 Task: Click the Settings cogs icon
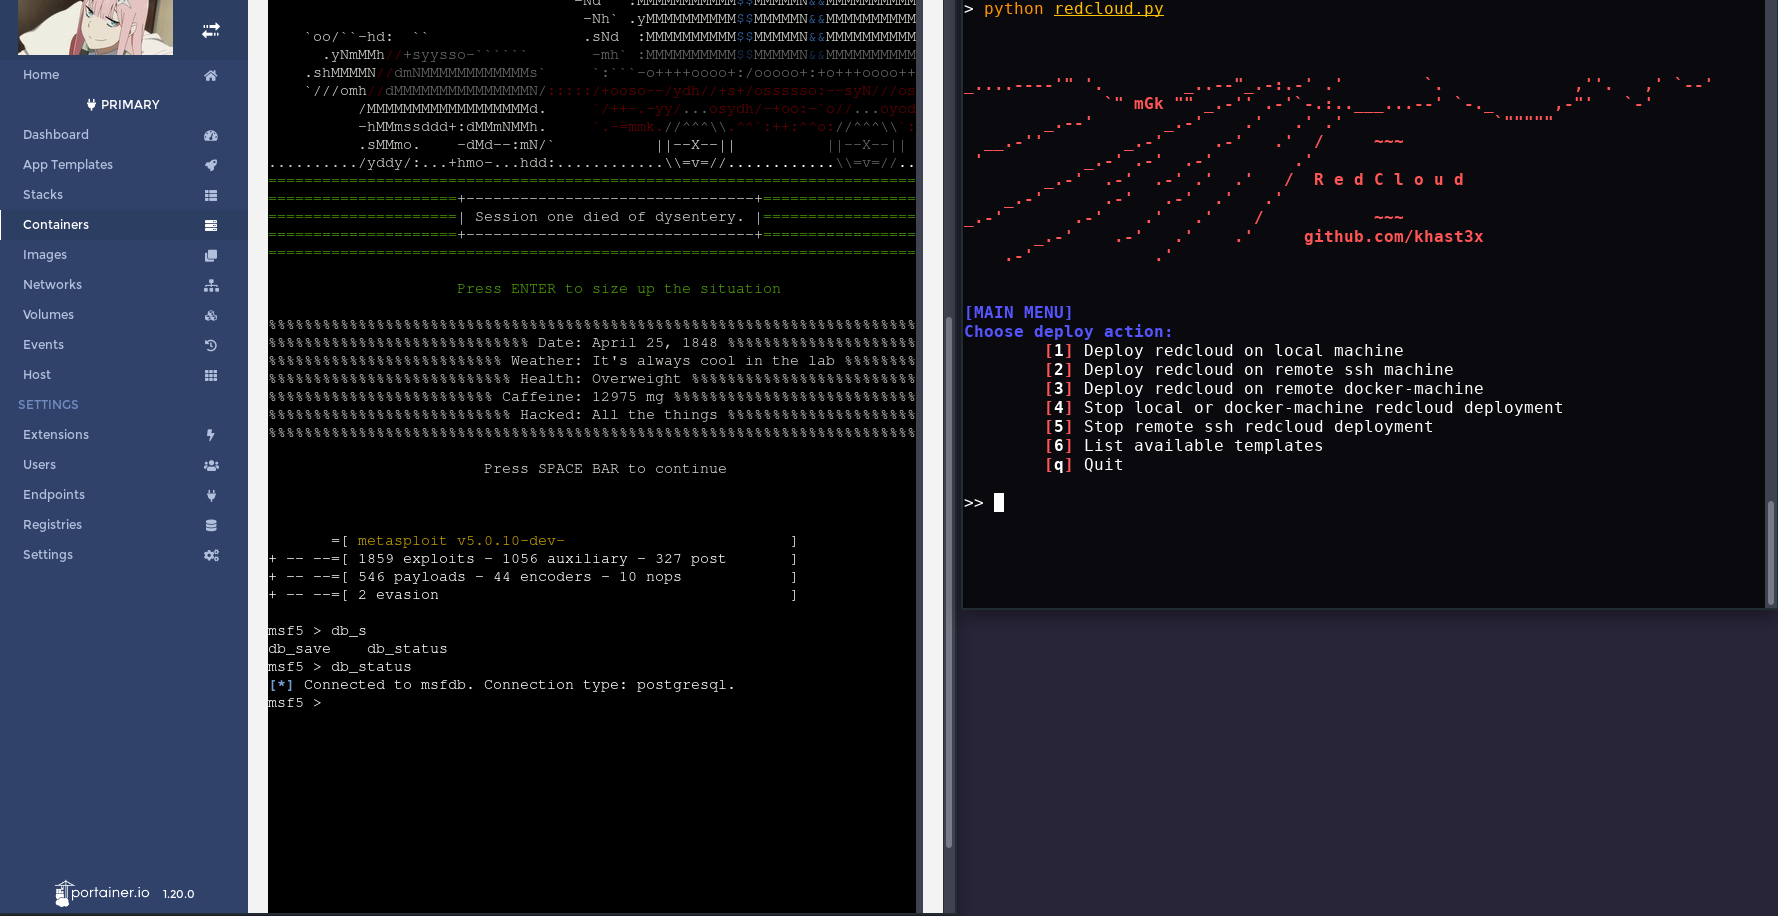click(x=211, y=555)
